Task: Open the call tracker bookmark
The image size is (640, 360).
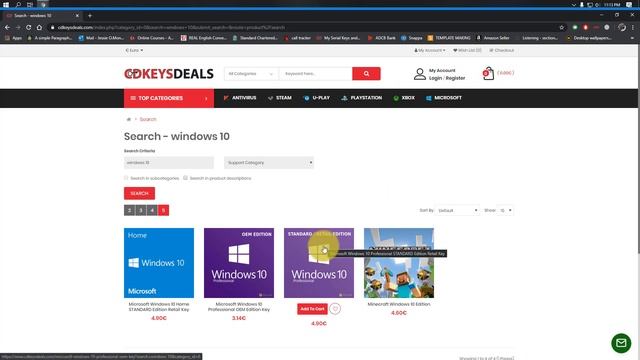Action: [298, 38]
